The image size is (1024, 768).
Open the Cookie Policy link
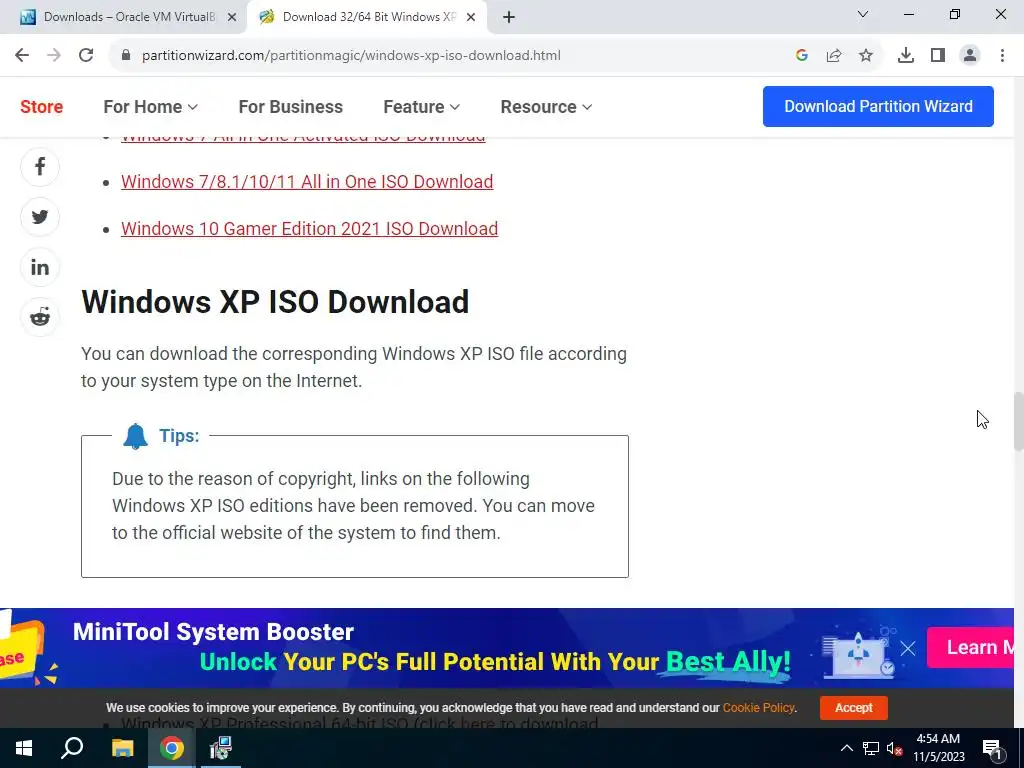pyautogui.click(x=759, y=707)
